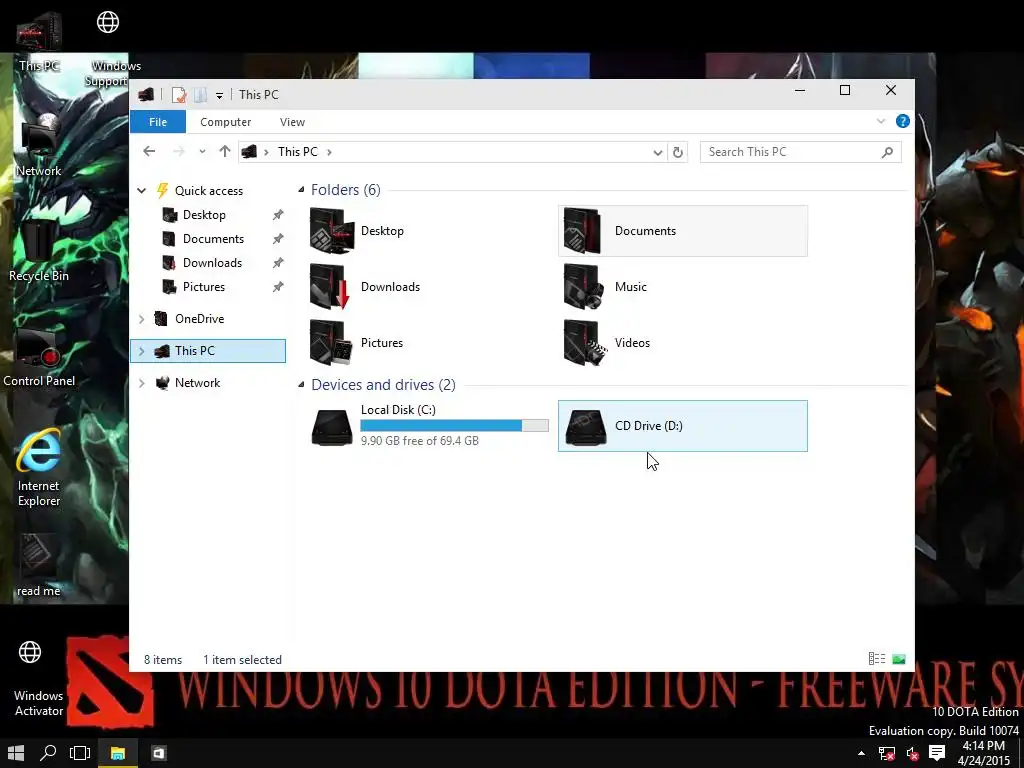Go up one level with up arrow
Screen dimensions: 1024x768
click(225, 152)
